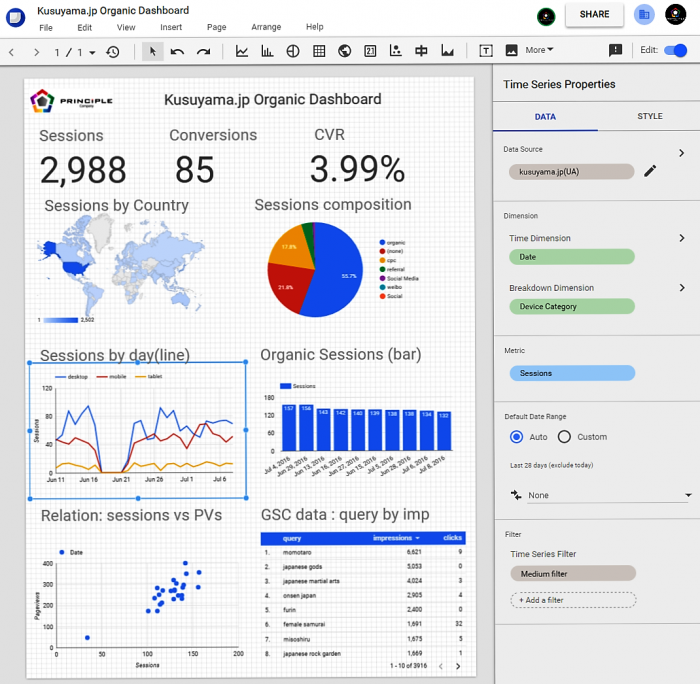
Task: Open the More toolbar dropdown
Action: click(x=539, y=50)
